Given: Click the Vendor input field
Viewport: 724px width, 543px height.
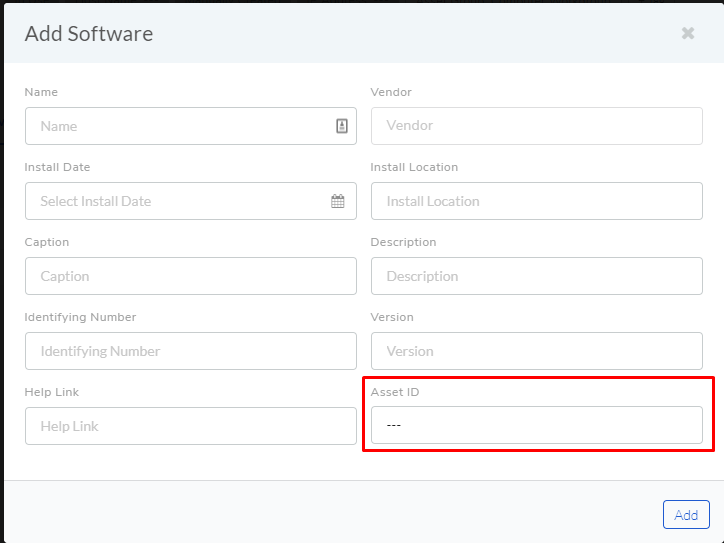Looking at the screenshot, I should click(x=537, y=126).
